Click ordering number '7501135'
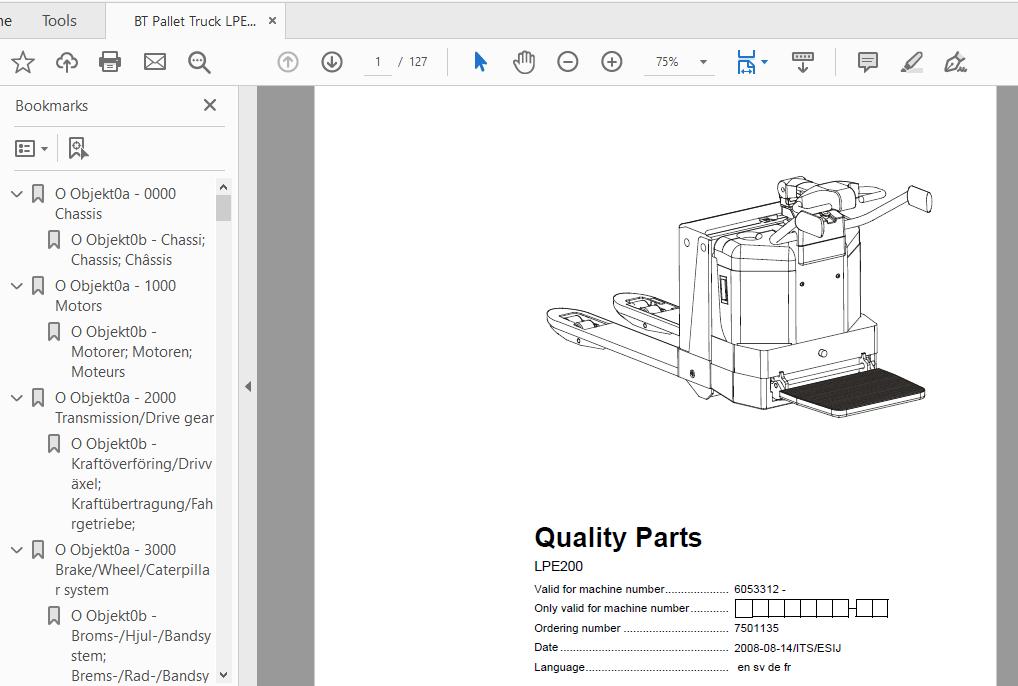The image size is (1018, 686). pyautogui.click(x=756, y=628)
